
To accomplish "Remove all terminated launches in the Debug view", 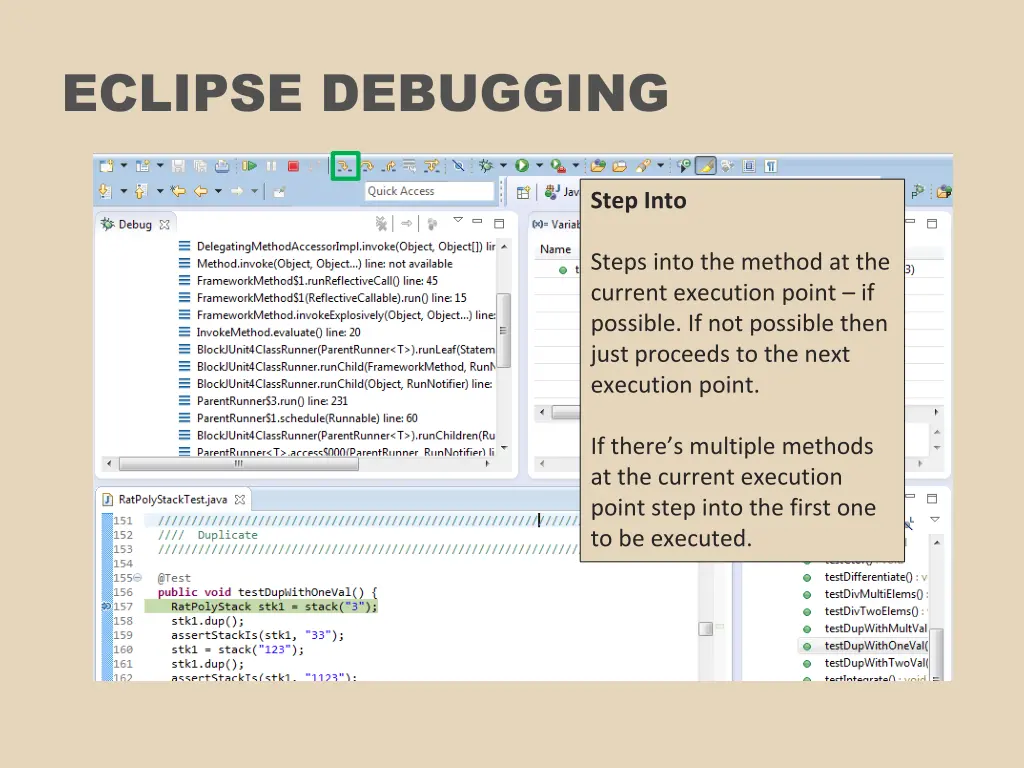I will pyautogui.click(x=381, y=223).
